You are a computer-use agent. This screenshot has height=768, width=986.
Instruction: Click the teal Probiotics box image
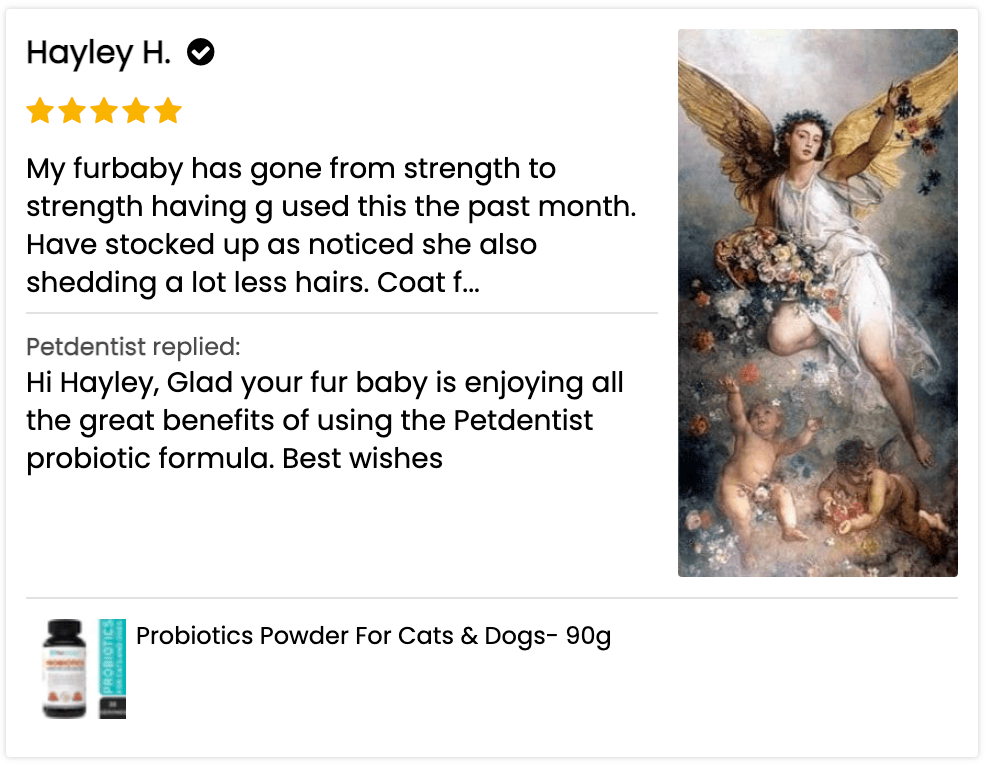(112, 668)
